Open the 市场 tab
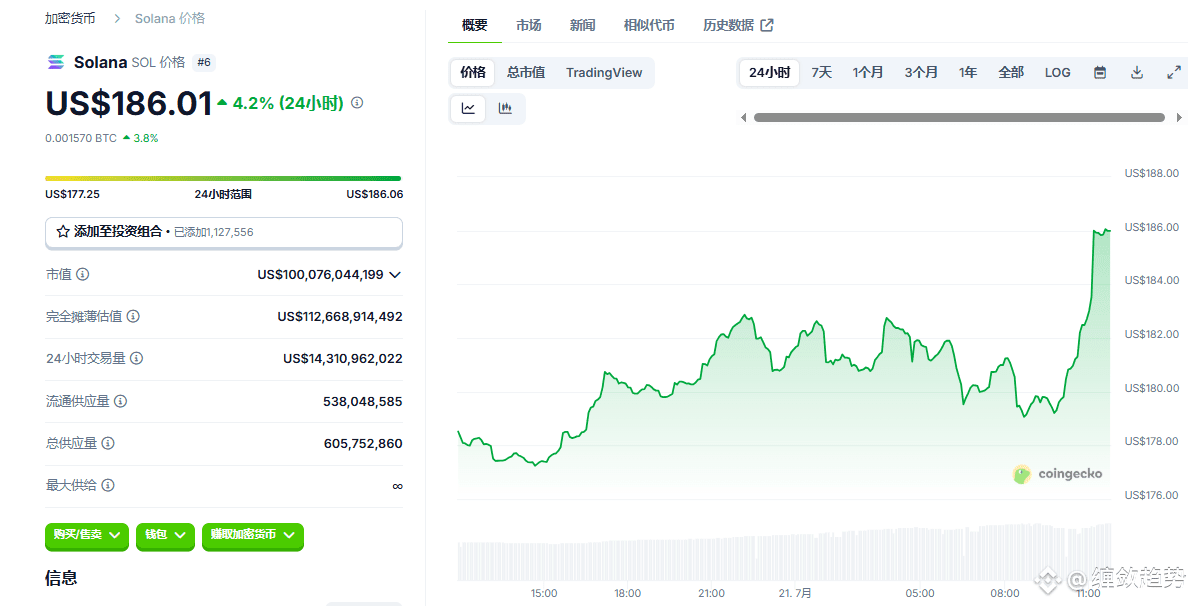This screenshot has width=1195, height=606. tap(528, 25)
